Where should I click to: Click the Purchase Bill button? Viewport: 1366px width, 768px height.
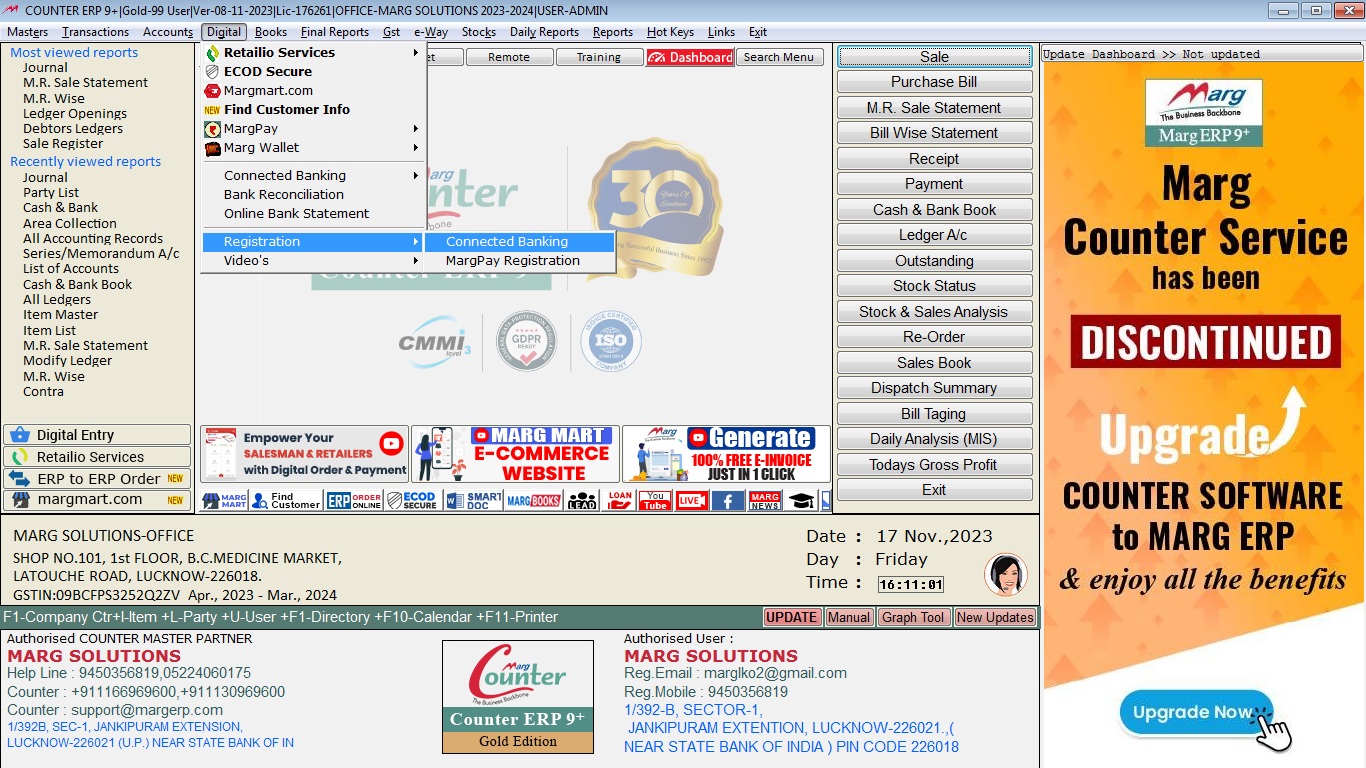click(x=934, y=82)
